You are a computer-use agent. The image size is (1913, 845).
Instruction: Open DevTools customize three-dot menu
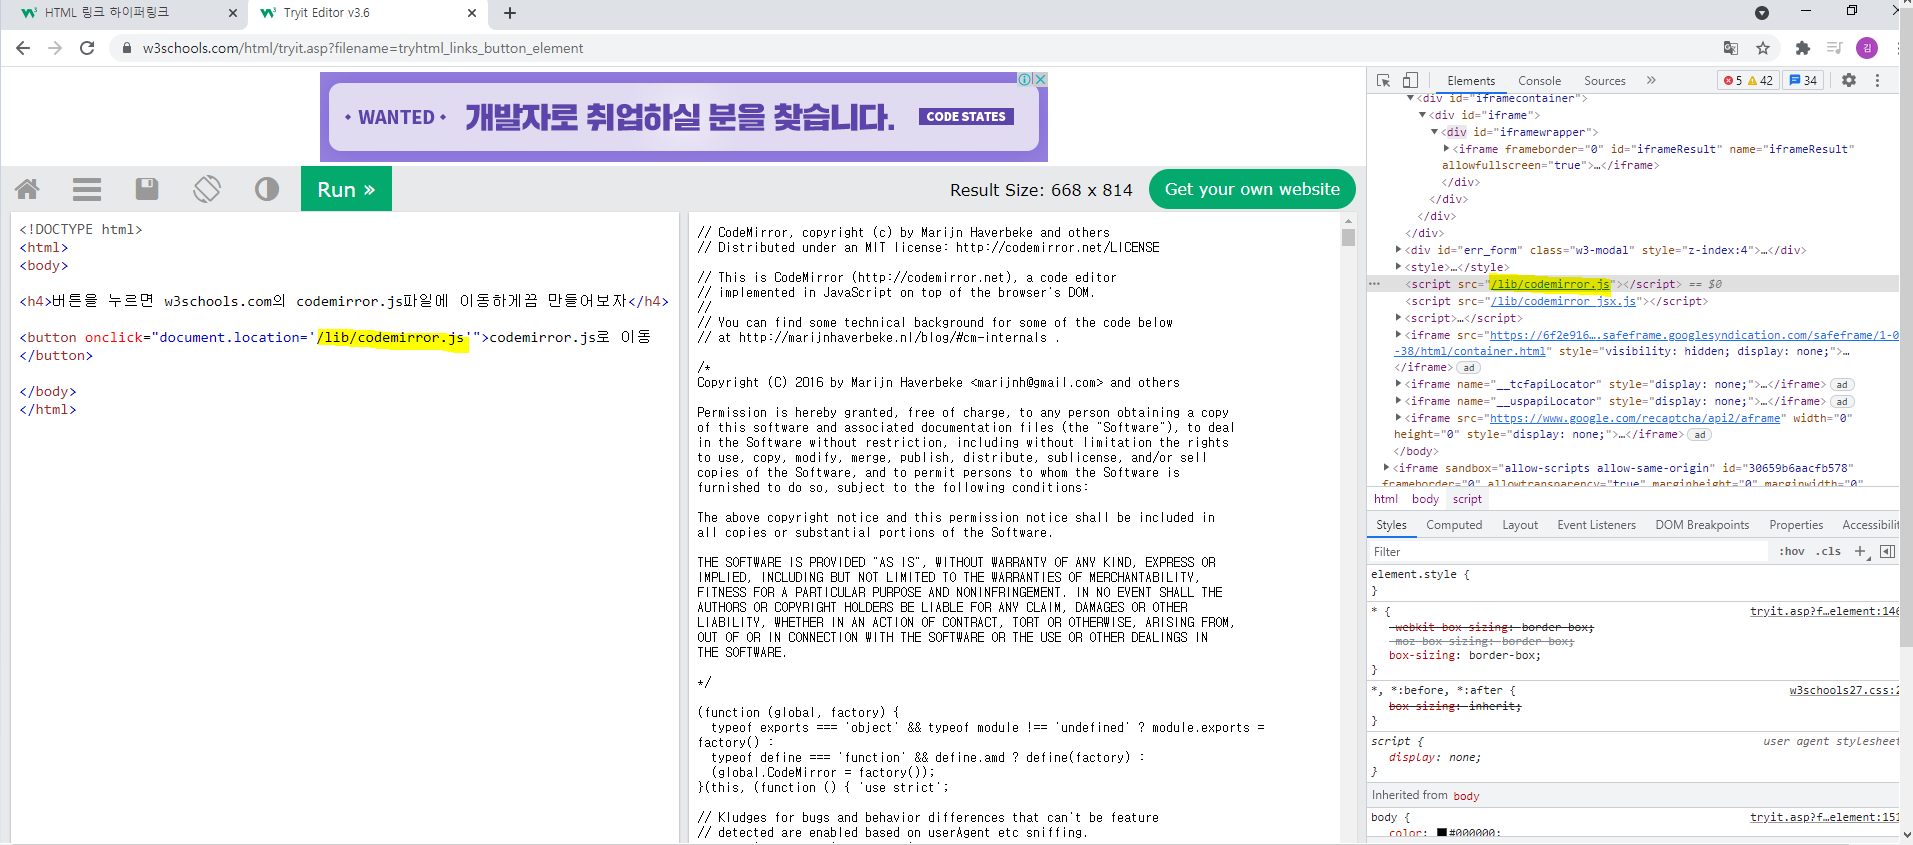click(x=1877, y=80)
